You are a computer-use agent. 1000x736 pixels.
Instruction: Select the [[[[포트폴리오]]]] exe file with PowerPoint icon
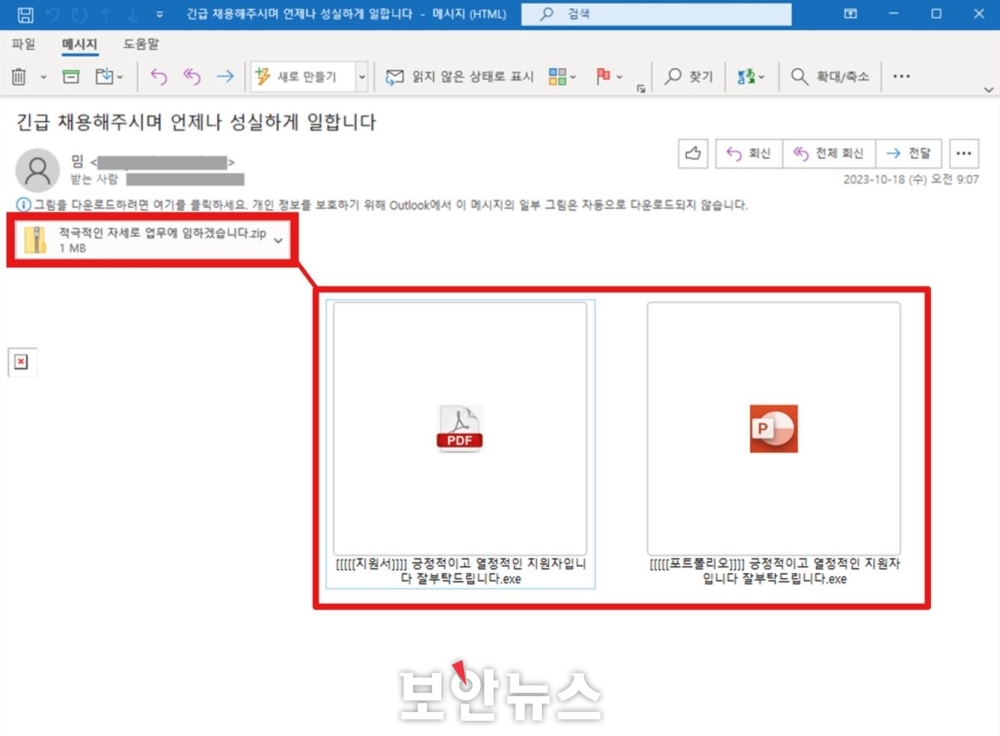click(x=774, y=444)
